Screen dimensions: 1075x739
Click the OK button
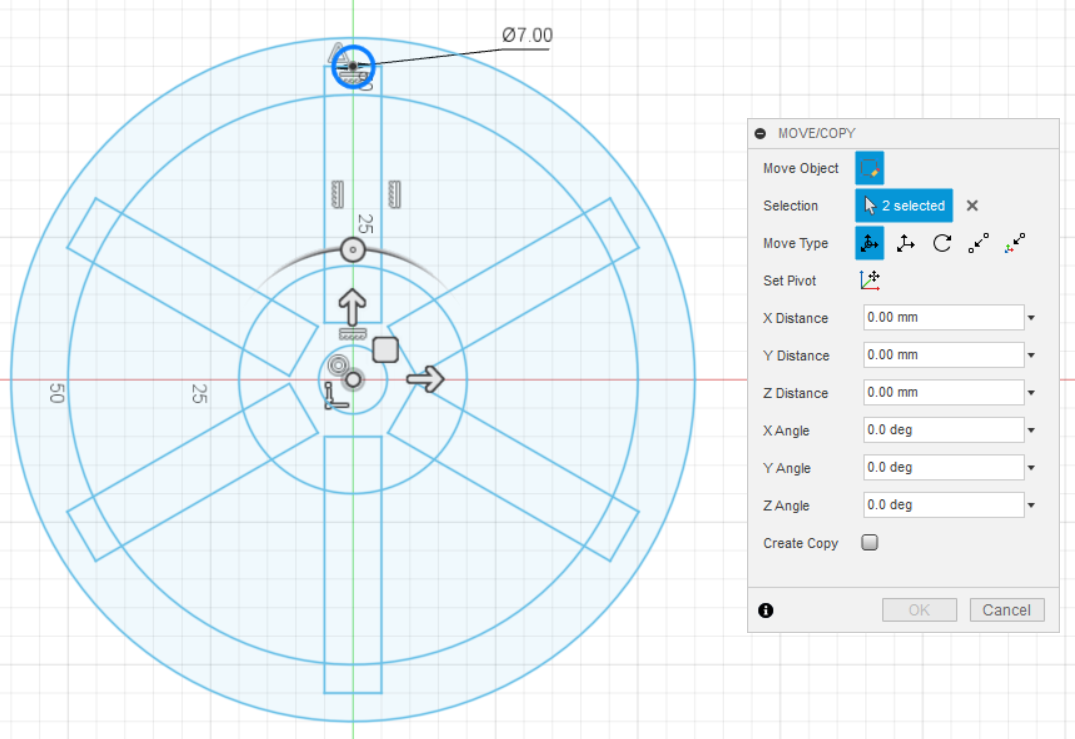point(919,610)
